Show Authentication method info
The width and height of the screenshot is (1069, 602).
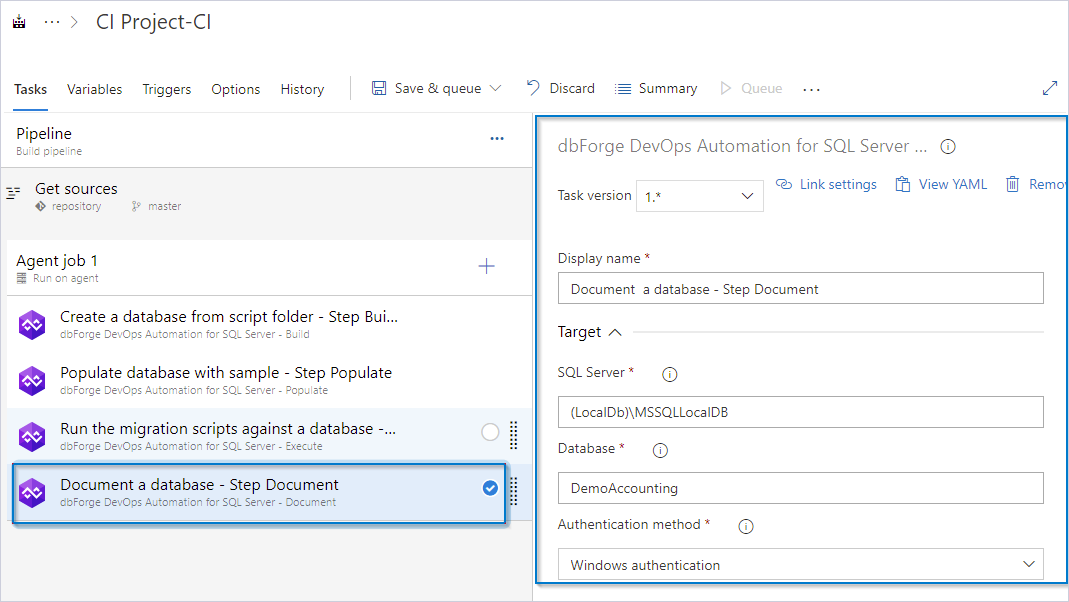tap(746, 526)
